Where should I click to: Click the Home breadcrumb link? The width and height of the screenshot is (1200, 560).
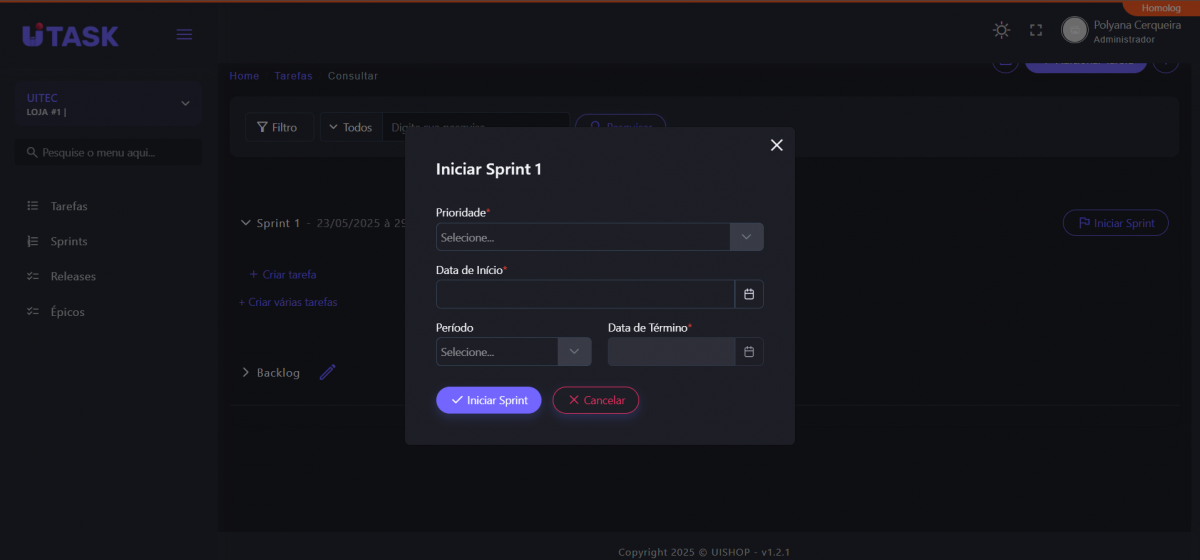pyautogui.click(x=244, y=76)
